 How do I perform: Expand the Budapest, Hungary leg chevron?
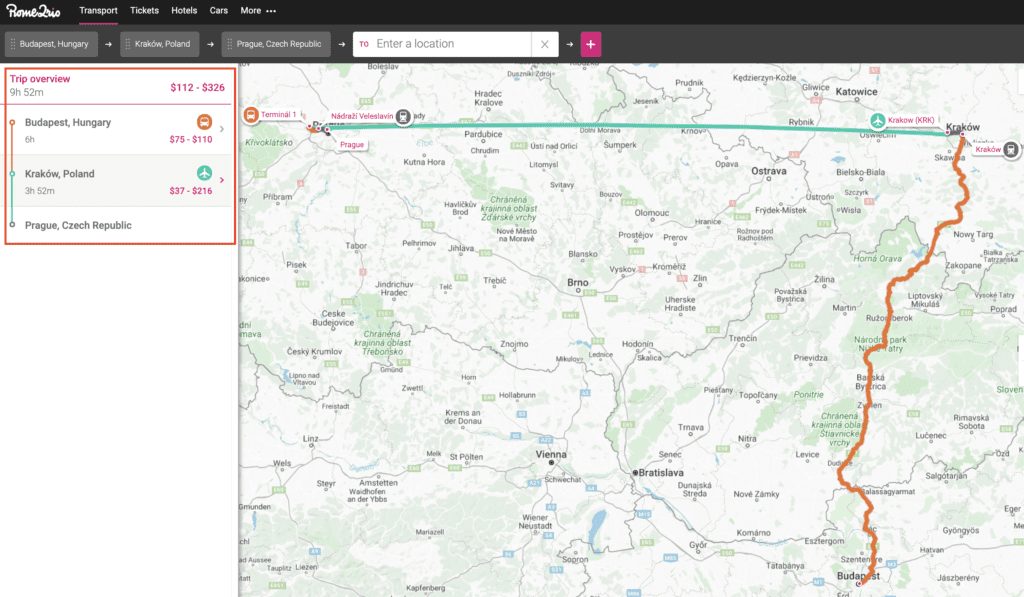pos(221,129)
